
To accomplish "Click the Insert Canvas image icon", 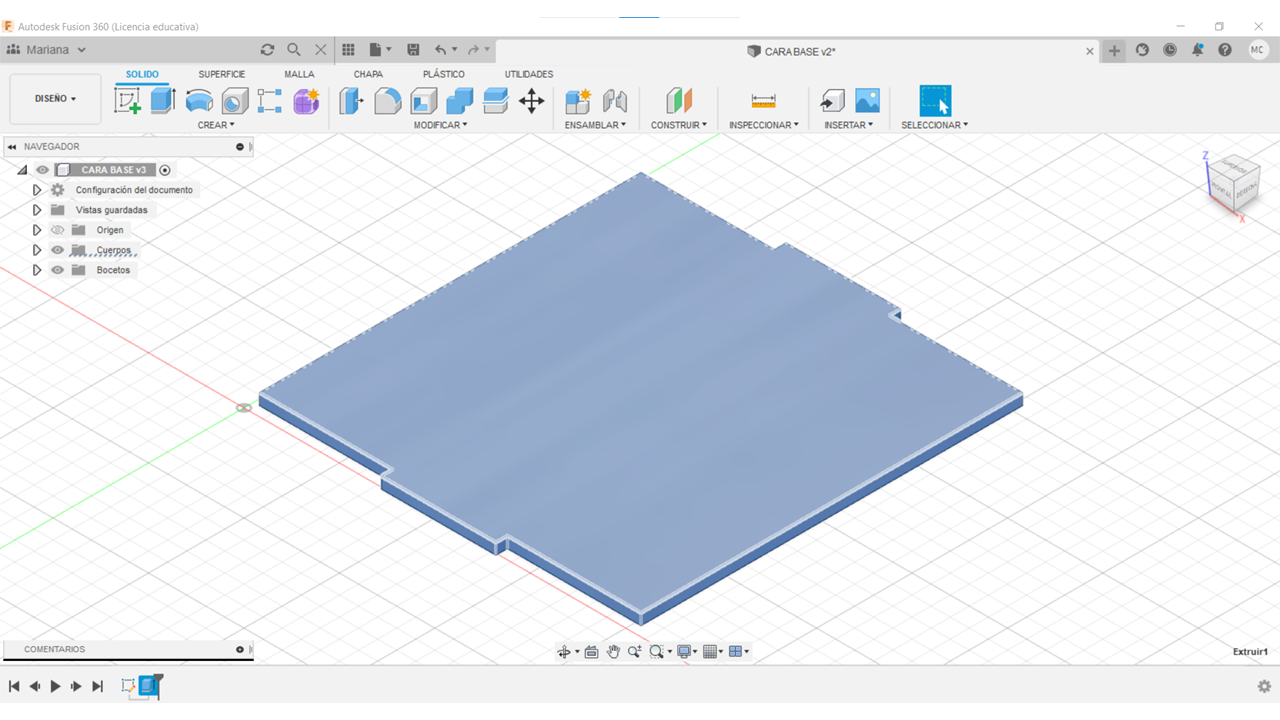I will click(867, 100).
